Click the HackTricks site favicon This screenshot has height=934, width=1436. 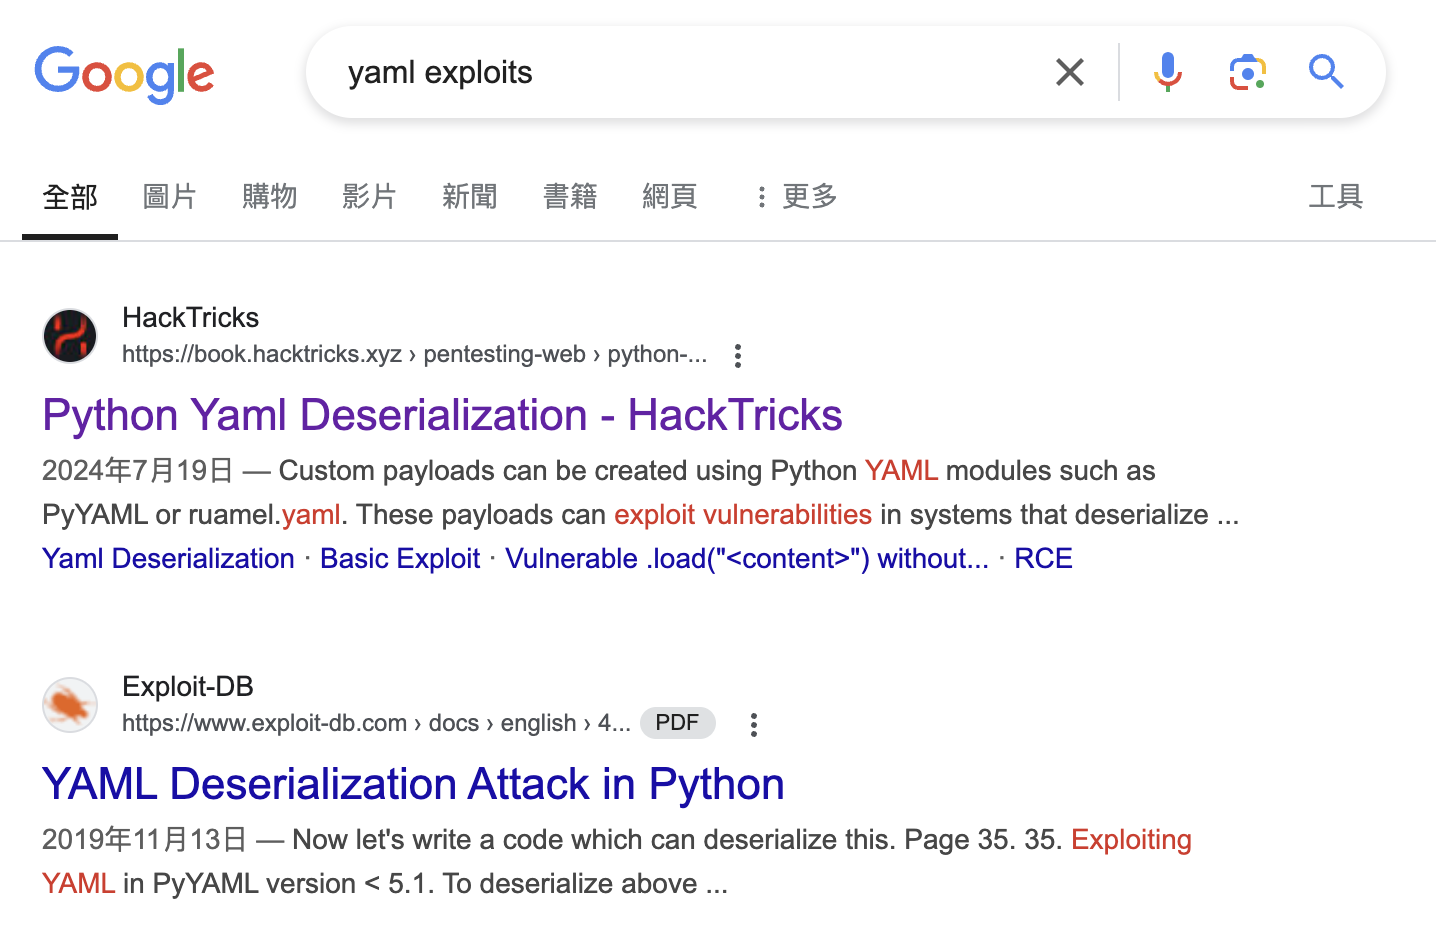(x=70, y=335)
